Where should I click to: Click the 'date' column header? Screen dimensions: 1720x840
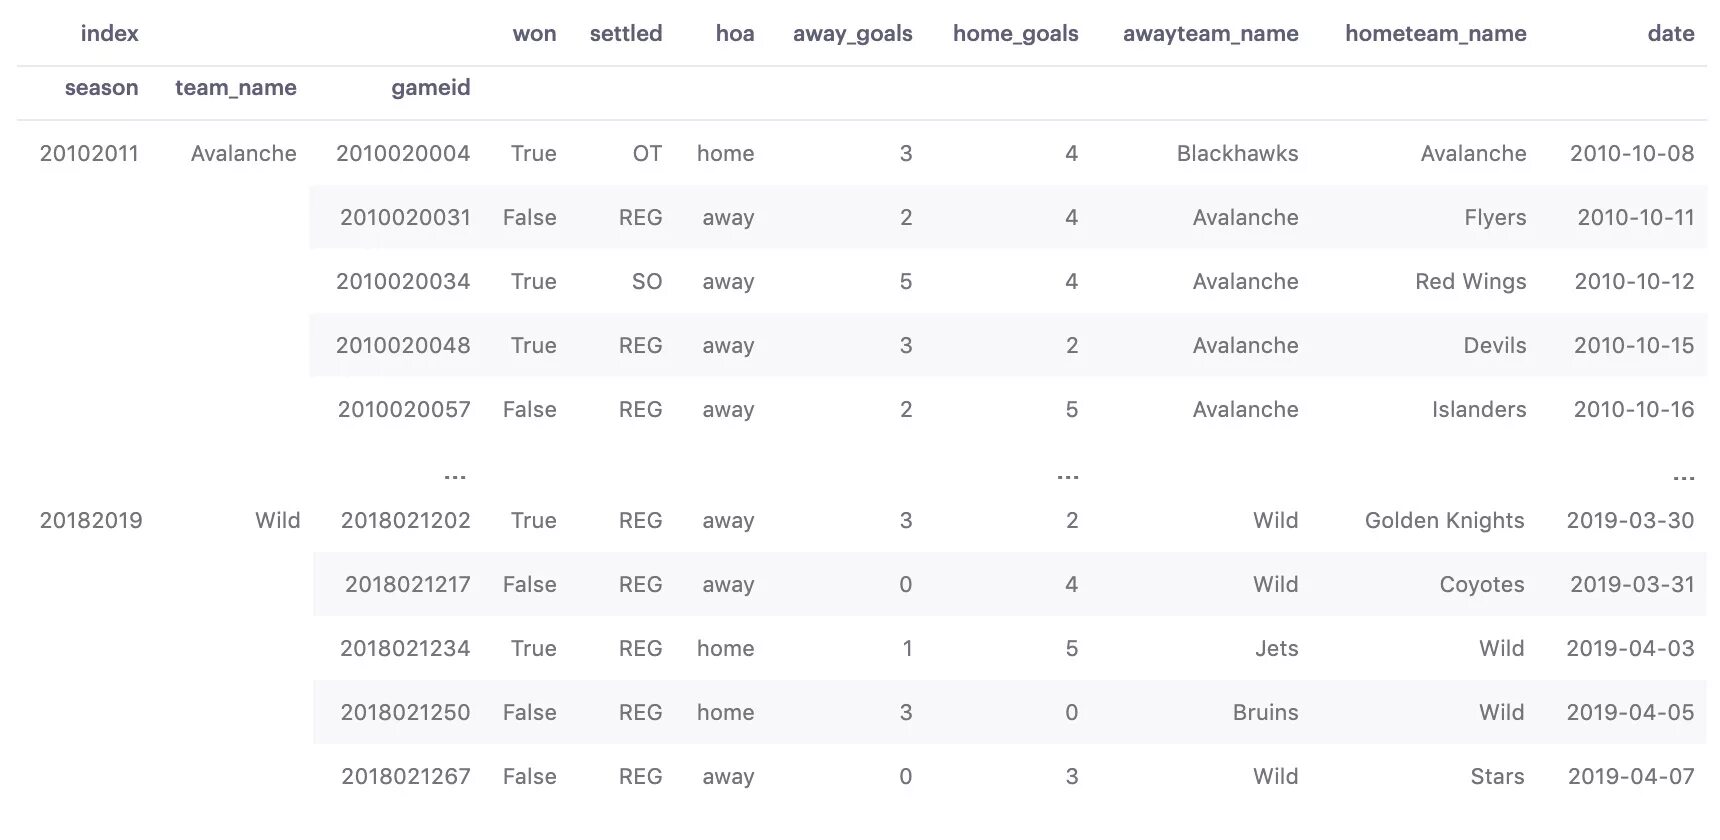pos(1670,34)
